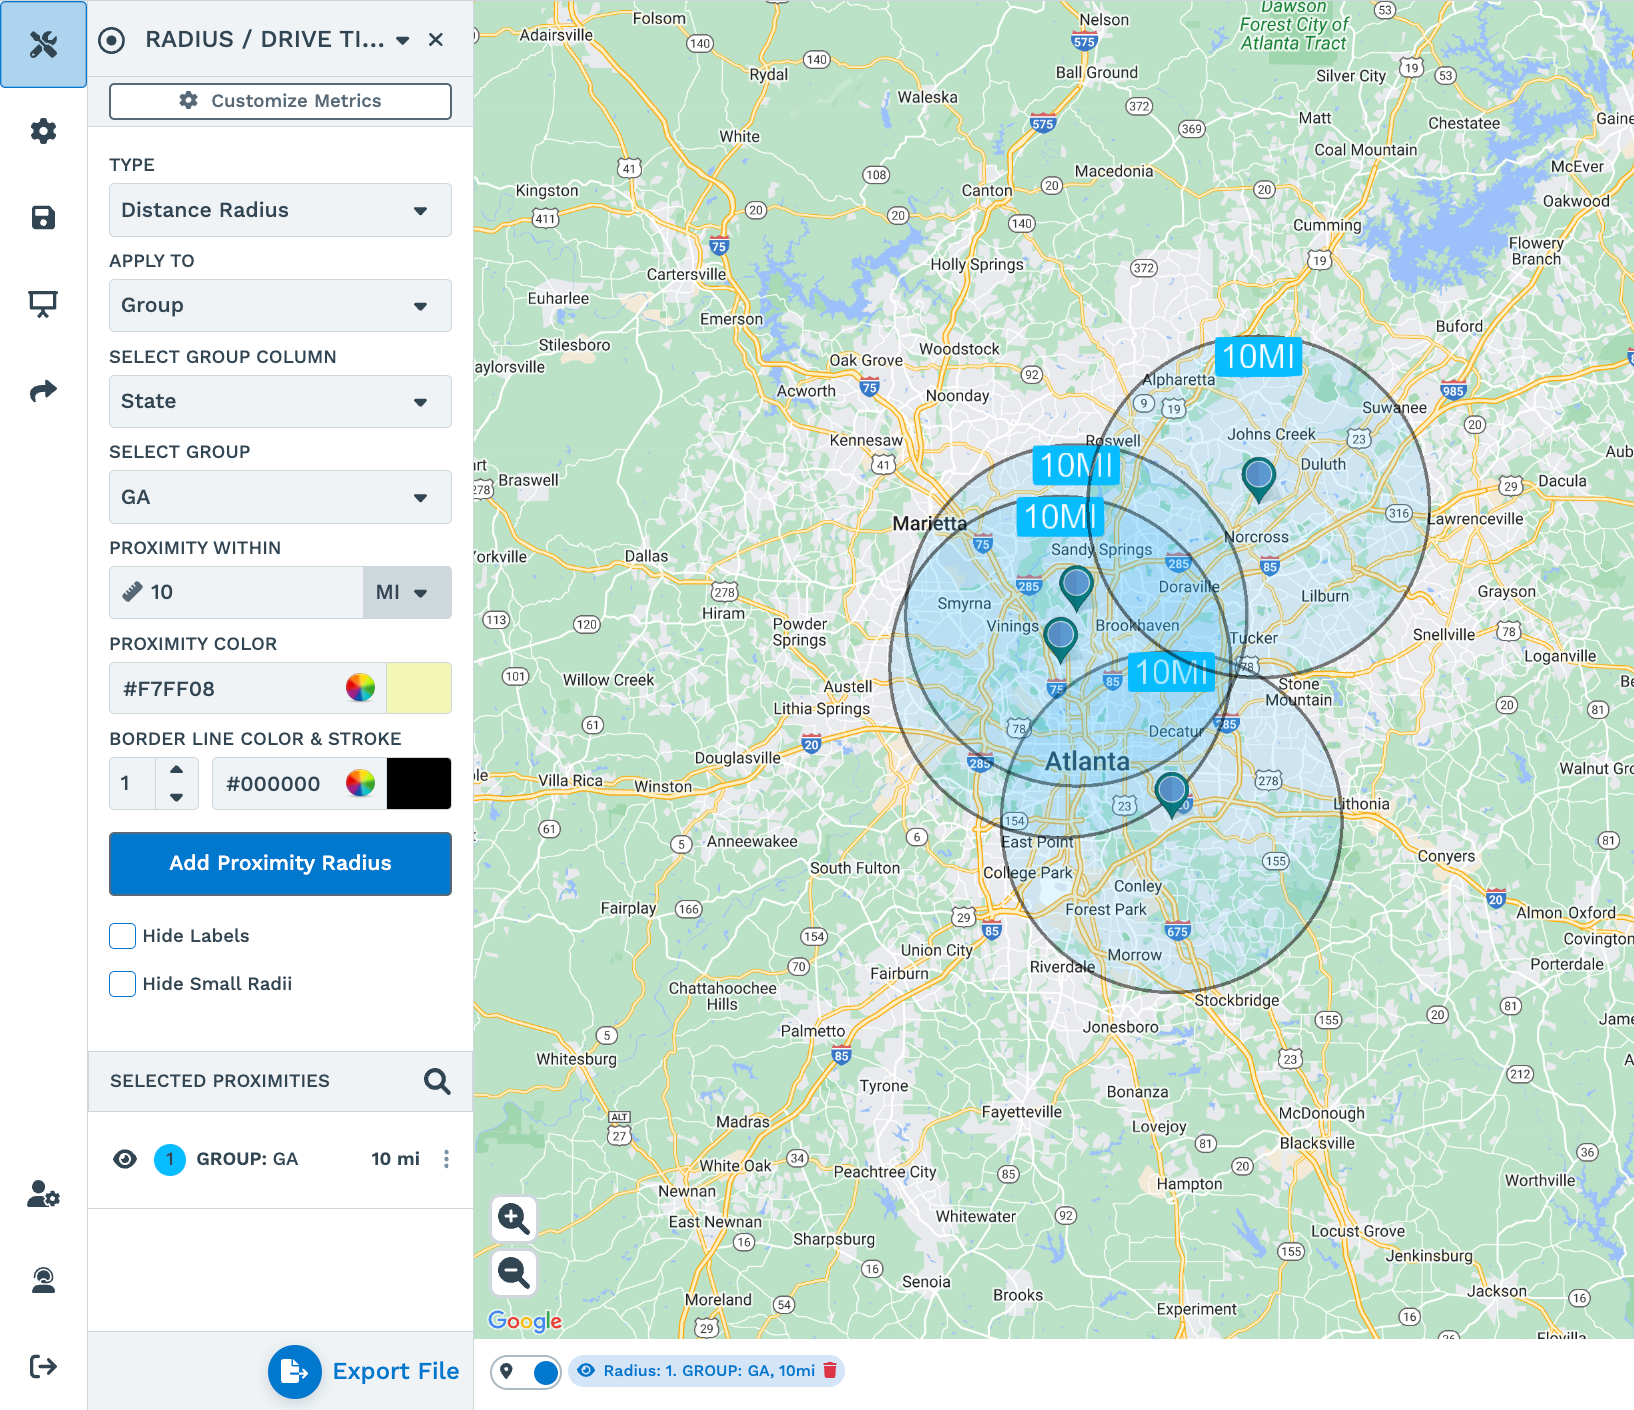This screenshot has height=1410, width=1634.
Task: Click the black border color swatch
Action: click(419, 783)
